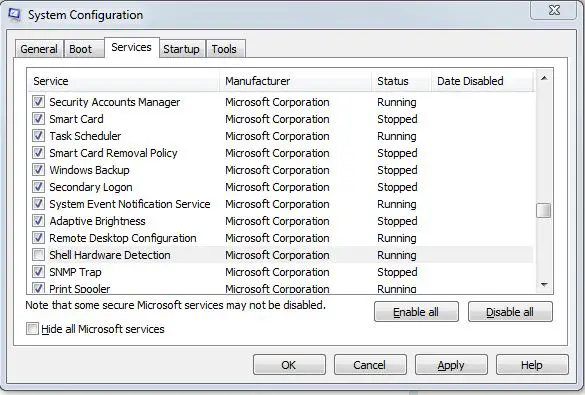The height and width of the screenshot is (395, 585).
Task: Uncheck the Windows Backup service
Action: point(38,170)
